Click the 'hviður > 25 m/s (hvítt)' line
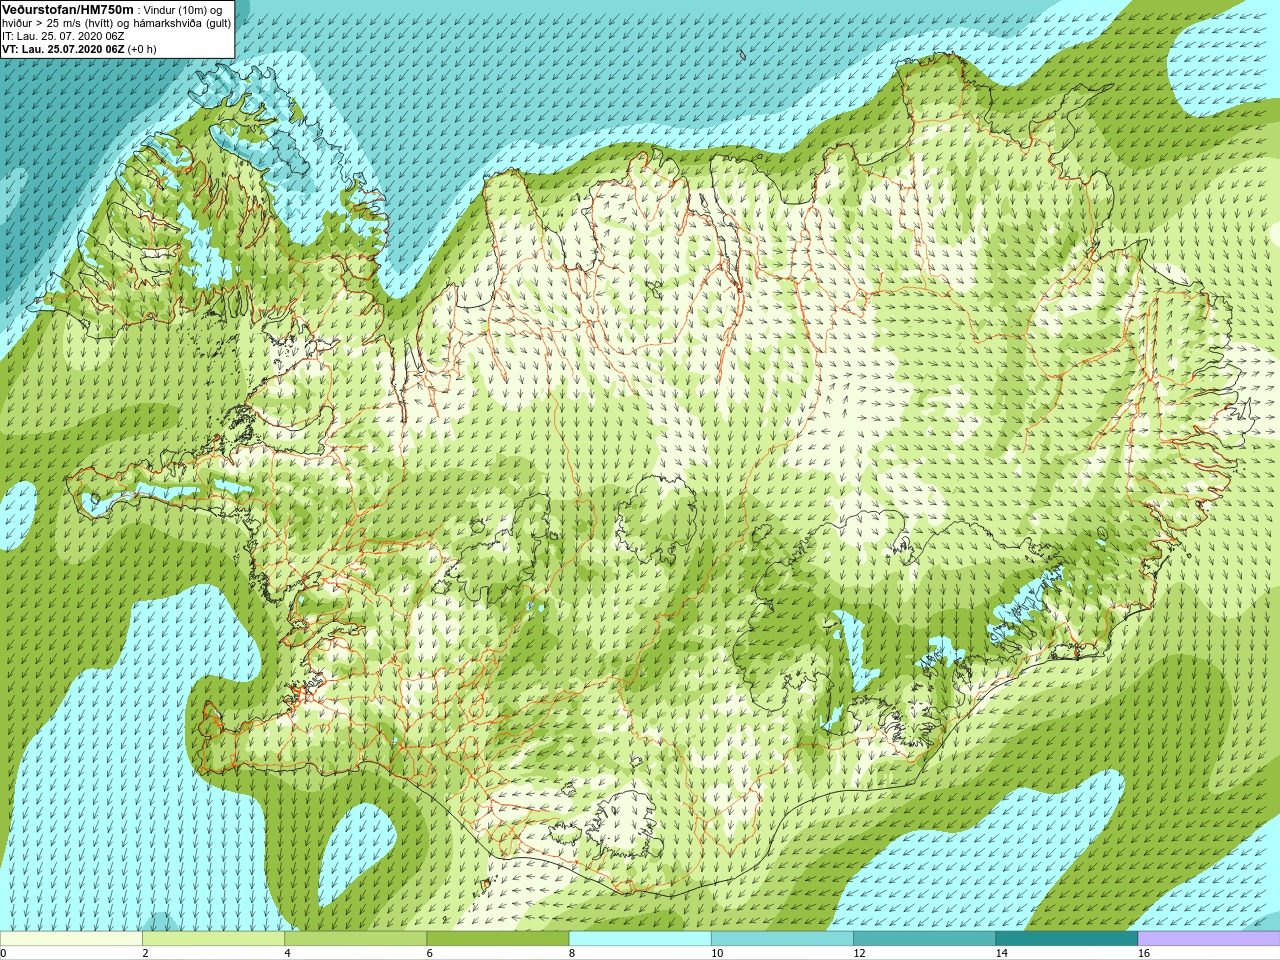This screenshot has height=960, width=1280. (x=58, y=23)
